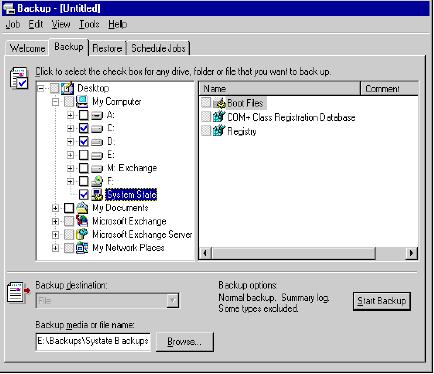
Task: Collapse the My Computer tree node
Action: point(55,102)
